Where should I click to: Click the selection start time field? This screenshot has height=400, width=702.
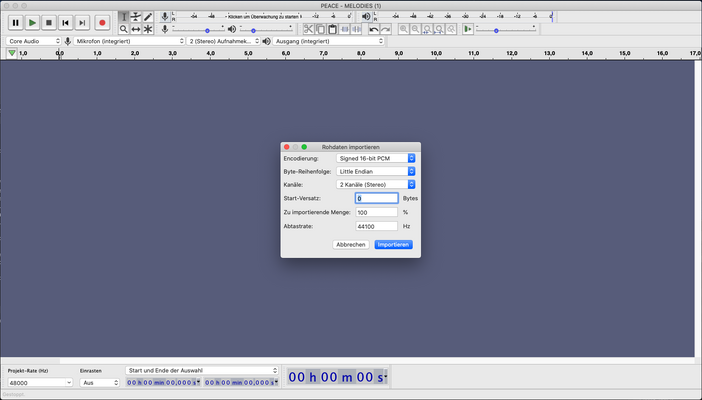tap(164, 383)
